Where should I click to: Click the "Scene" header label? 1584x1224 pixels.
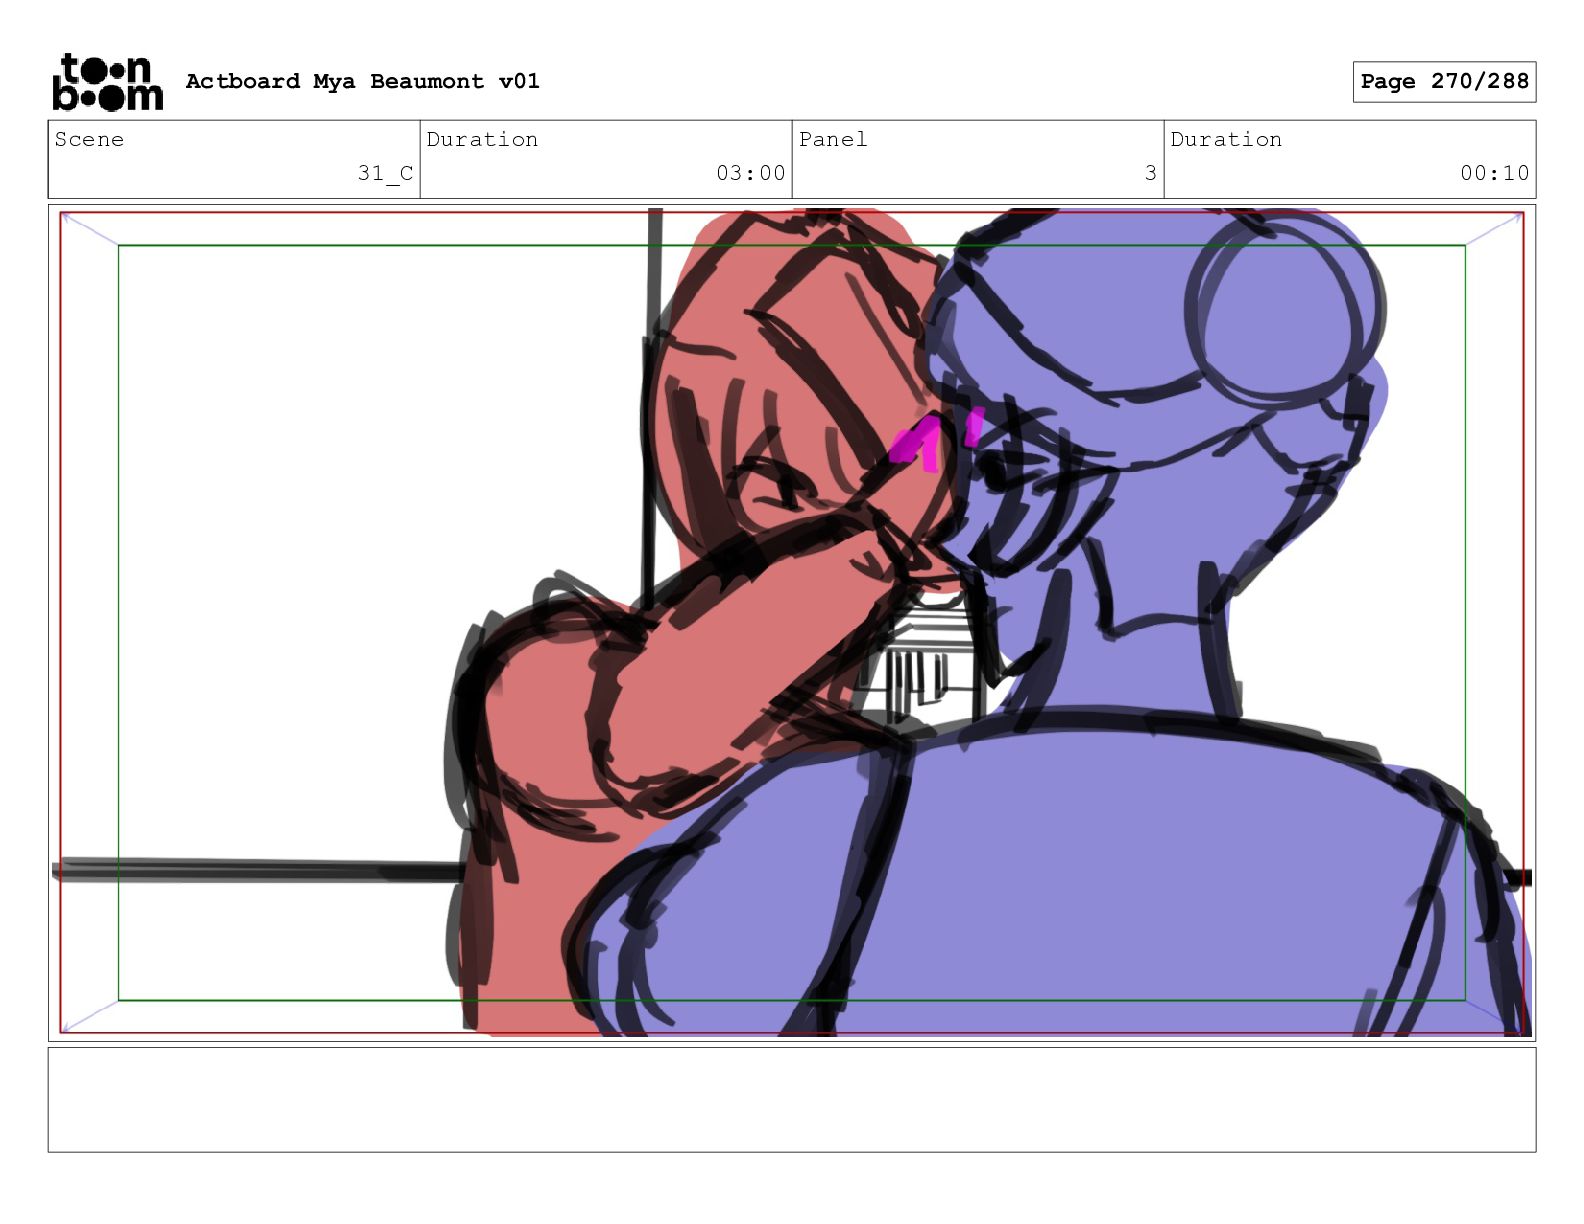click(89, 139)
